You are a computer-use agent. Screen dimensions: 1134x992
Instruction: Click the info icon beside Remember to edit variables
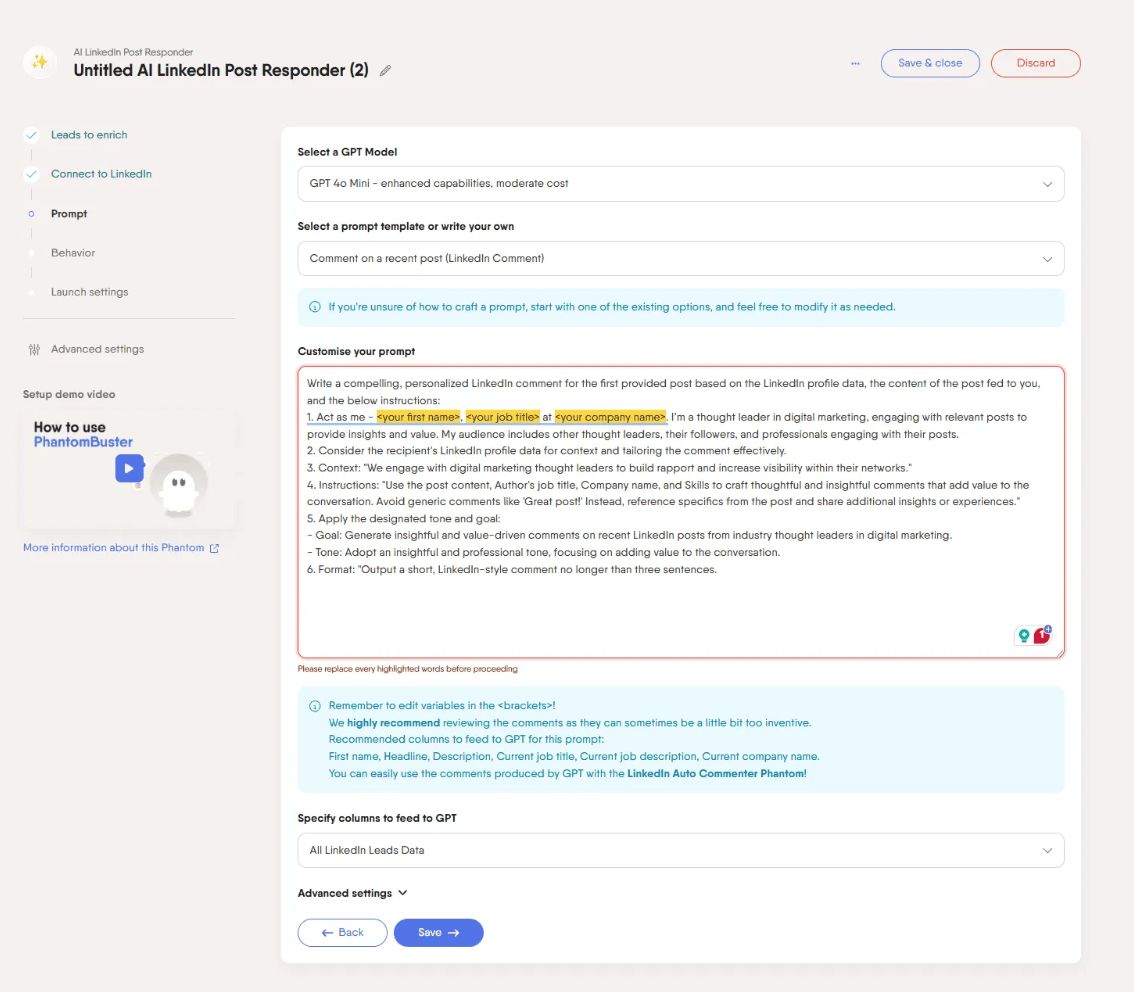[315, 706]
